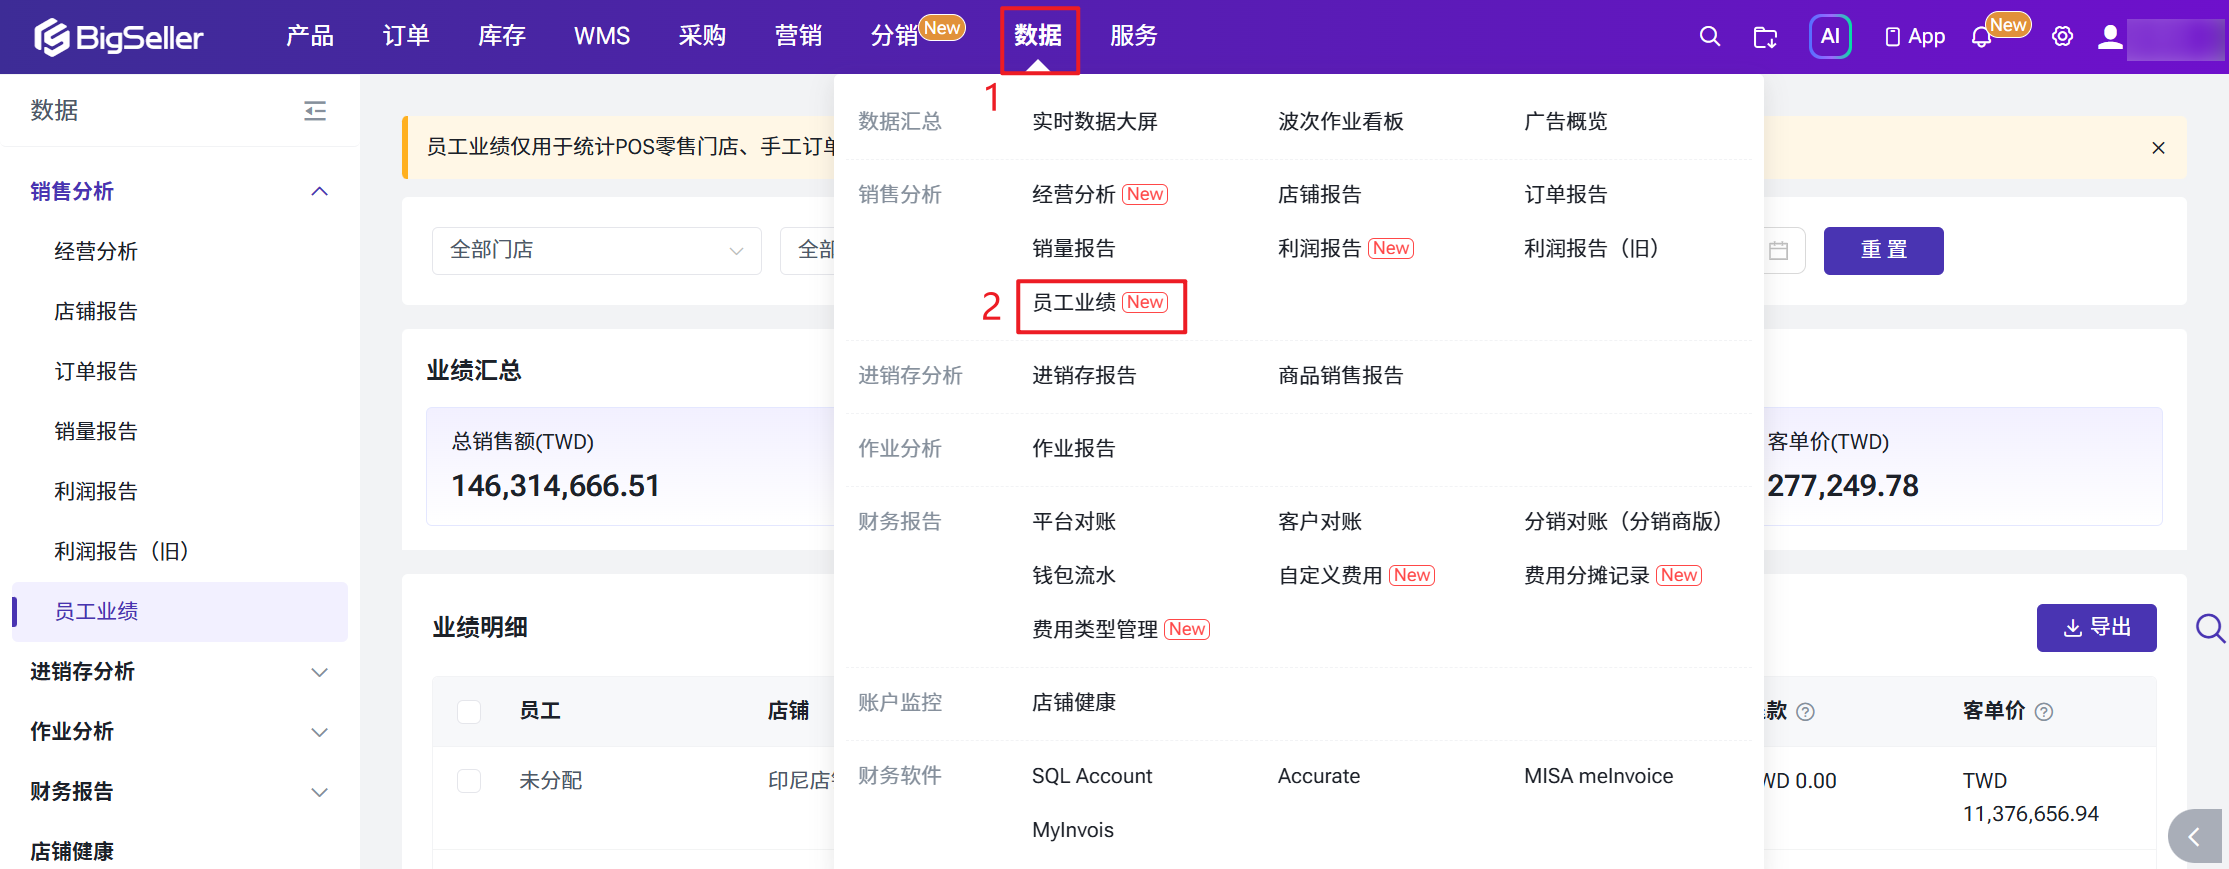This screenshot has width=2229, height=869.
Task: Click the 导出 export button
Action: pyautogui.click(x=2097, y=628)
